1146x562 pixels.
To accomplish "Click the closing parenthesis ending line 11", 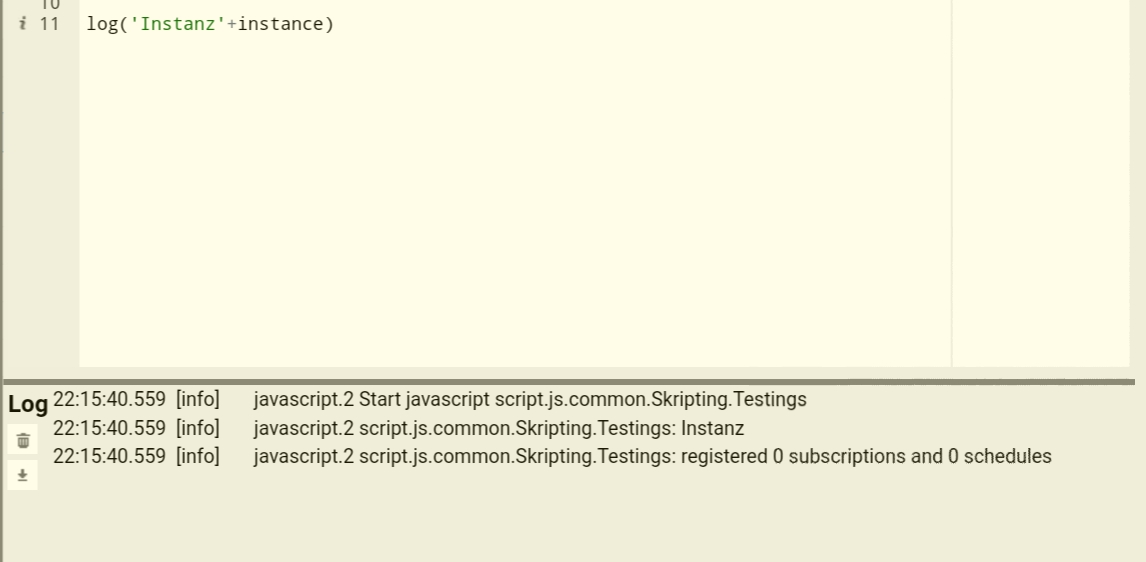I will 329,23.
